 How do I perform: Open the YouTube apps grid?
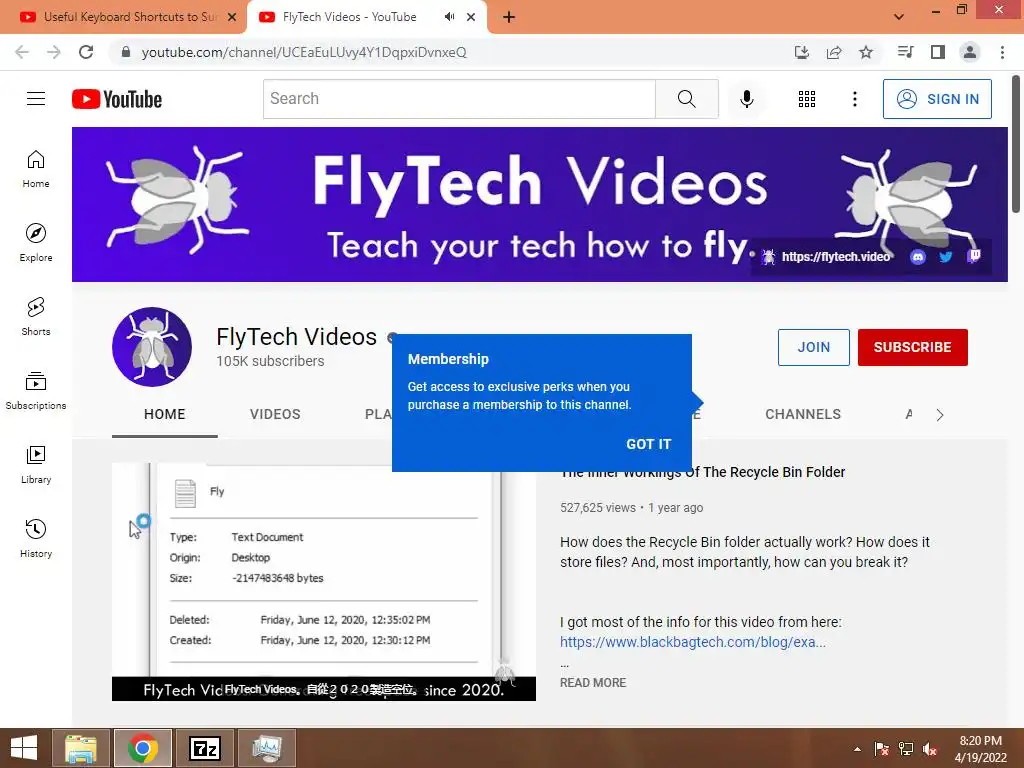[x=807, y=99]
